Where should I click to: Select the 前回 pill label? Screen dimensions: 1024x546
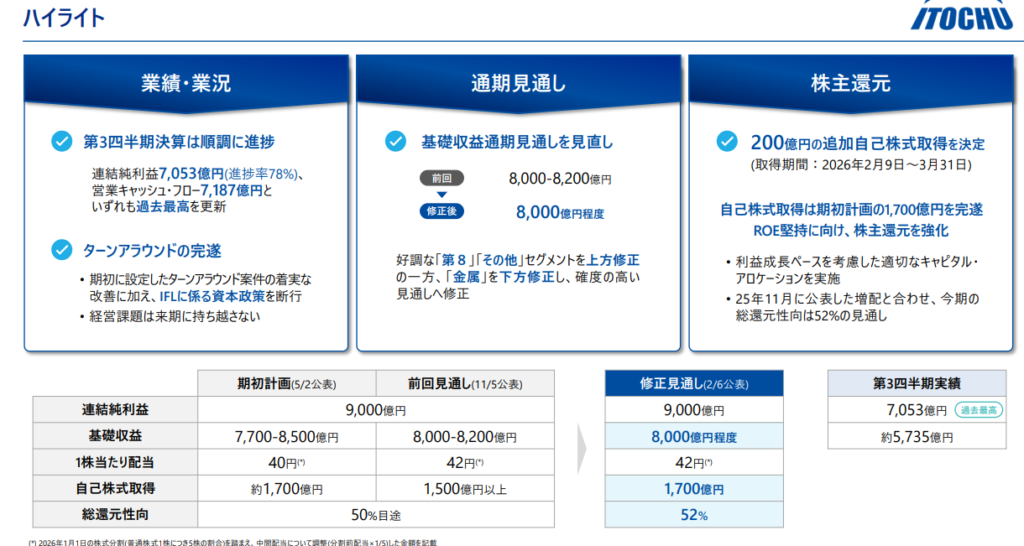441,179
